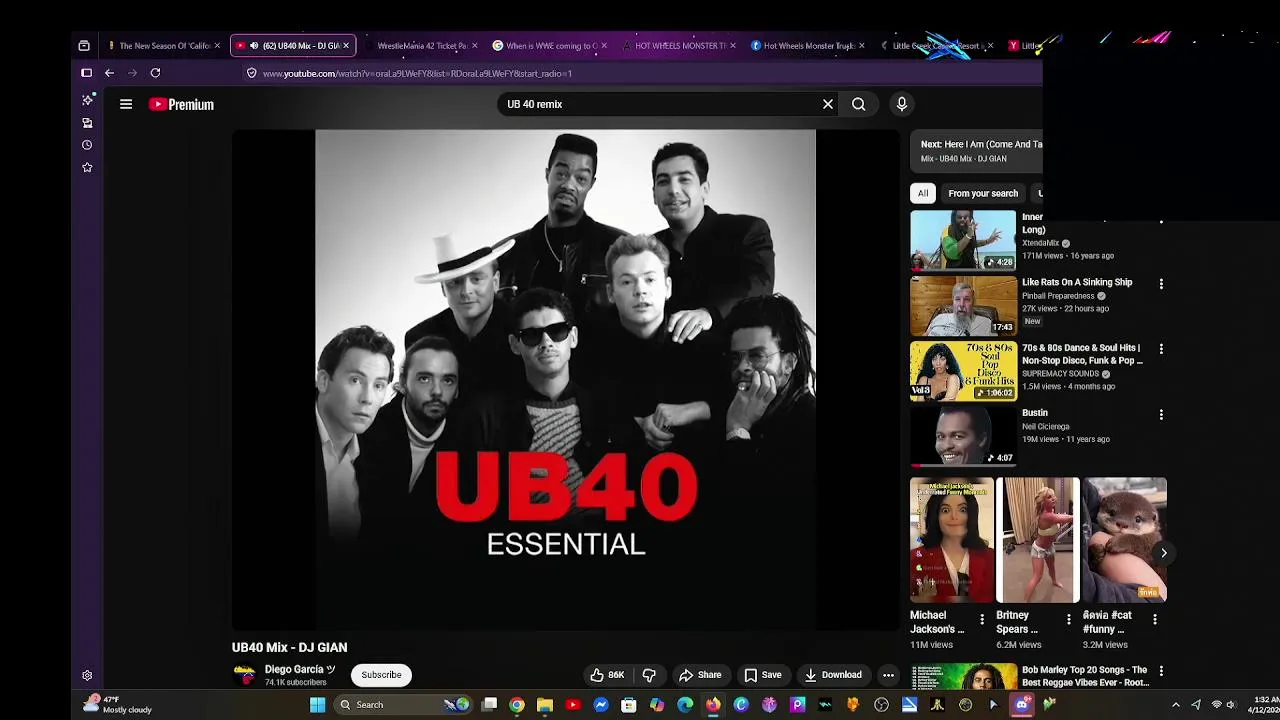The height and width of the screenshot is (720, 1280).
Task: Switch to 'Hot Wheels Monster Trucks' Facebook tab
Action: [x=806, y=46]
